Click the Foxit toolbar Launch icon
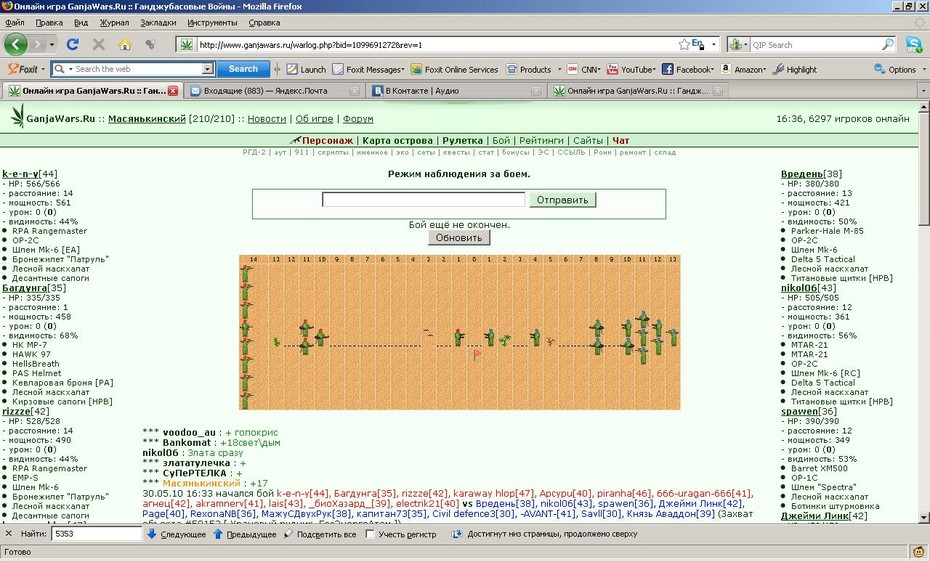Viewport: 930px width, 562px height. [x=292, y=69]
